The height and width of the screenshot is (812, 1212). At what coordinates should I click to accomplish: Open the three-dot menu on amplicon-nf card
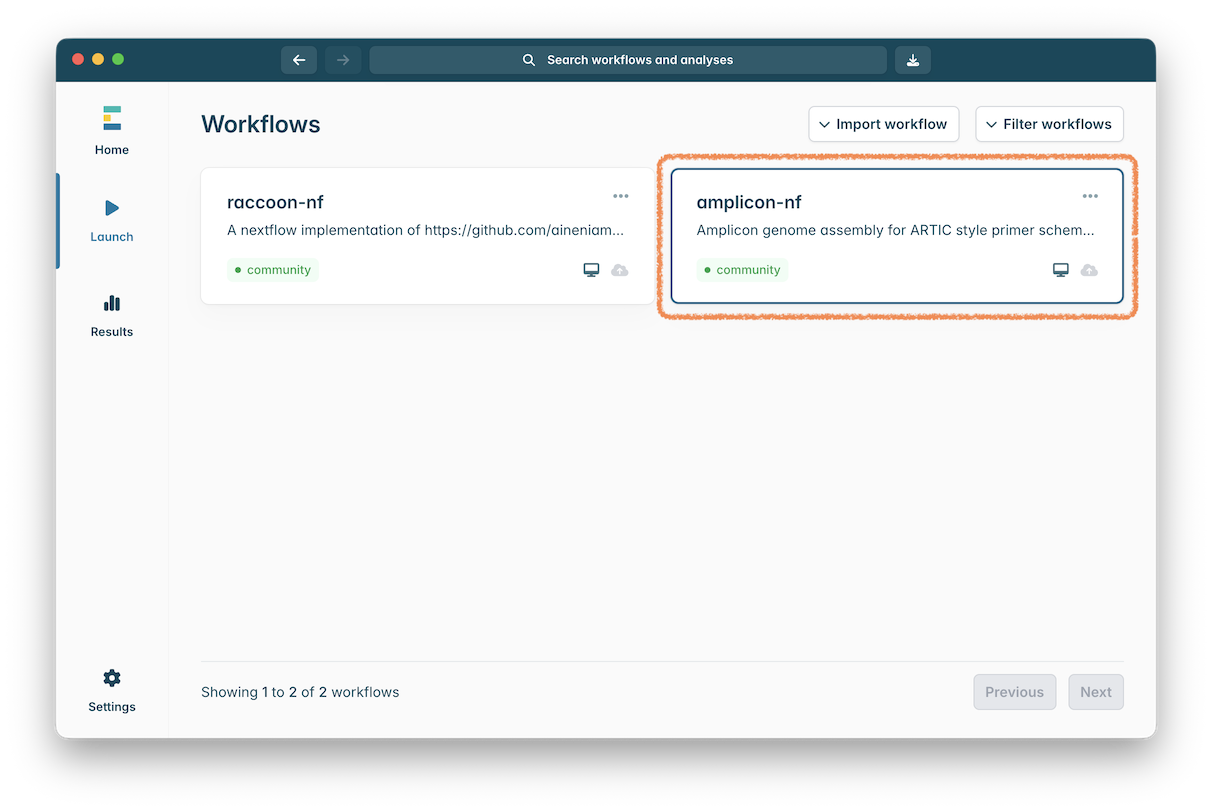tap(1090, 196)
